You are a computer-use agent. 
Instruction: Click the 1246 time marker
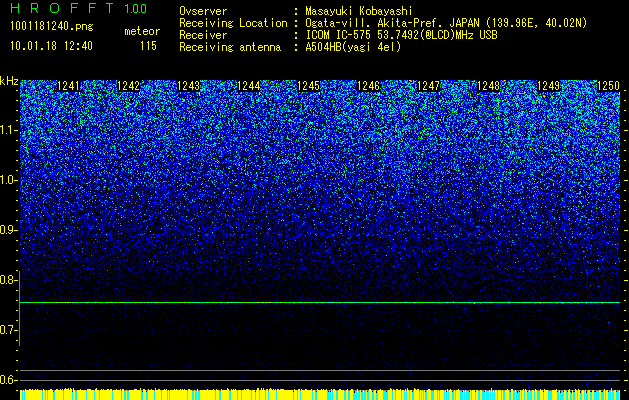coord(368,85)
